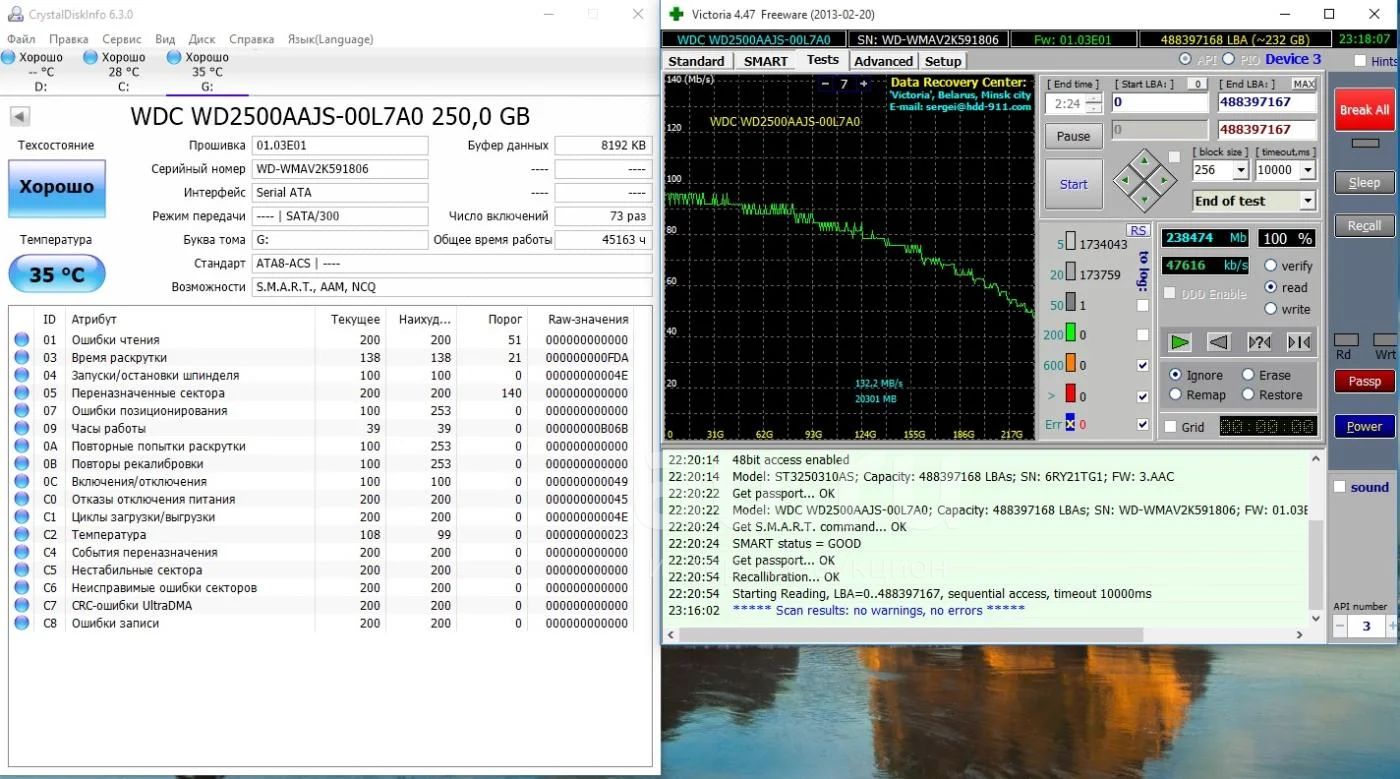
Task: Click the red Break All button
Action: pyautogui.click(x=1364, y=110)
